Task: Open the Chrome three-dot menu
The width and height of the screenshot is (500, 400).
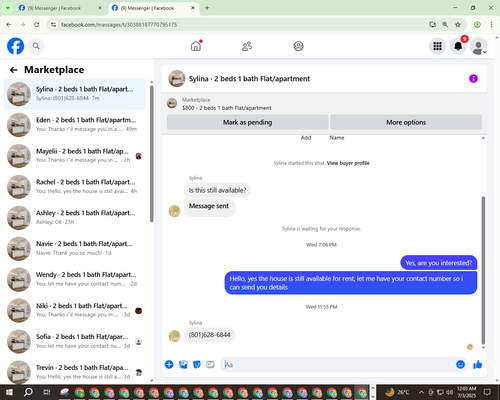Action: coord(491,24)
